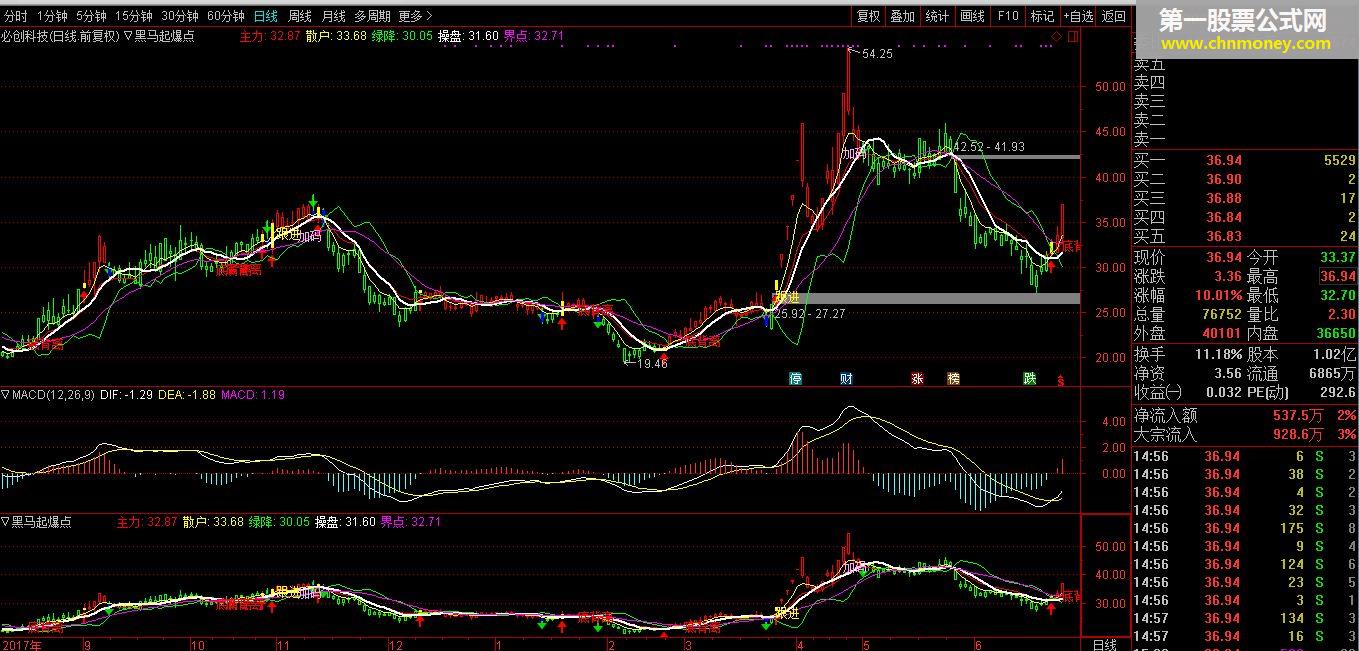The image size is (1359, 651).
Task: Click the 卖五 ask row label
Action: click(1149, 65)
